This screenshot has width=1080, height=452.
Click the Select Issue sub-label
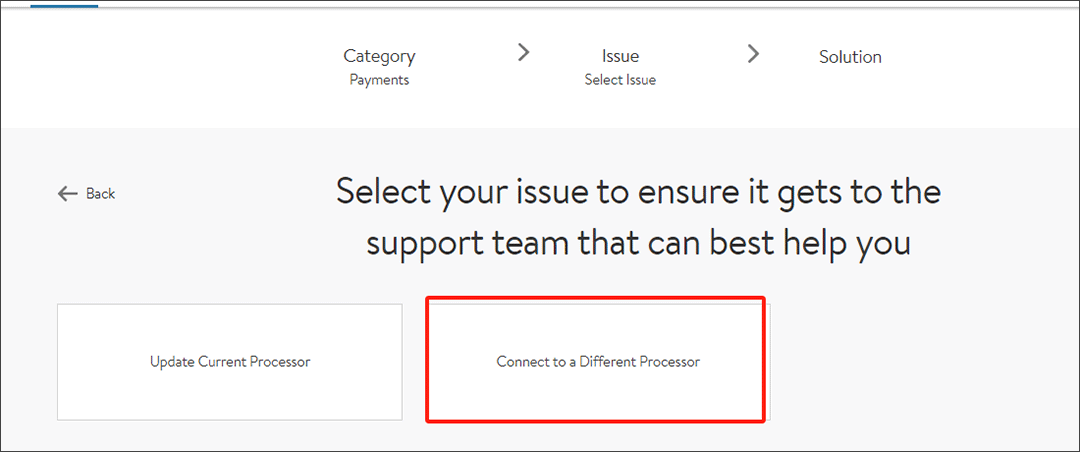tap(620, 80)
